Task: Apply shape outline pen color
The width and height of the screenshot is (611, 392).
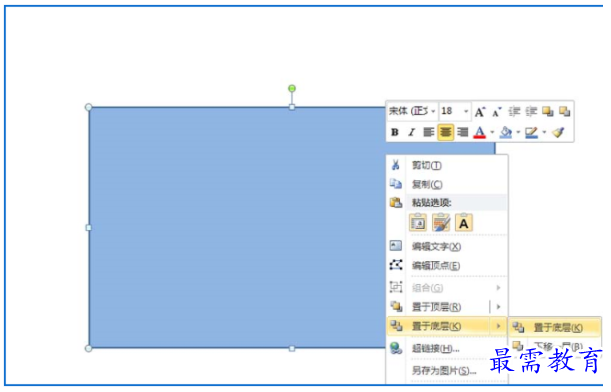Action: click(x=532, y=132)
